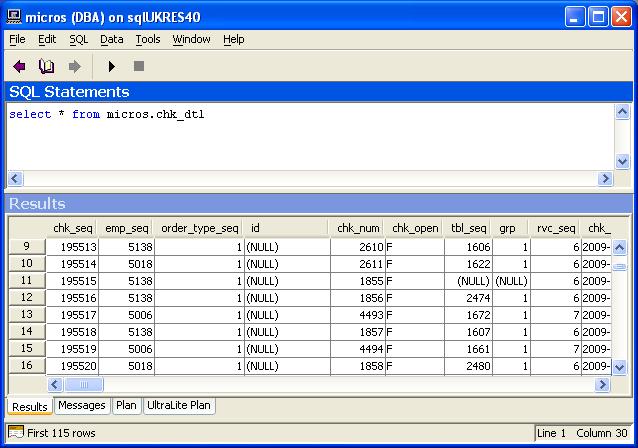
Task: Click the rvc_seq column header
Action: [x=556, y=228]
